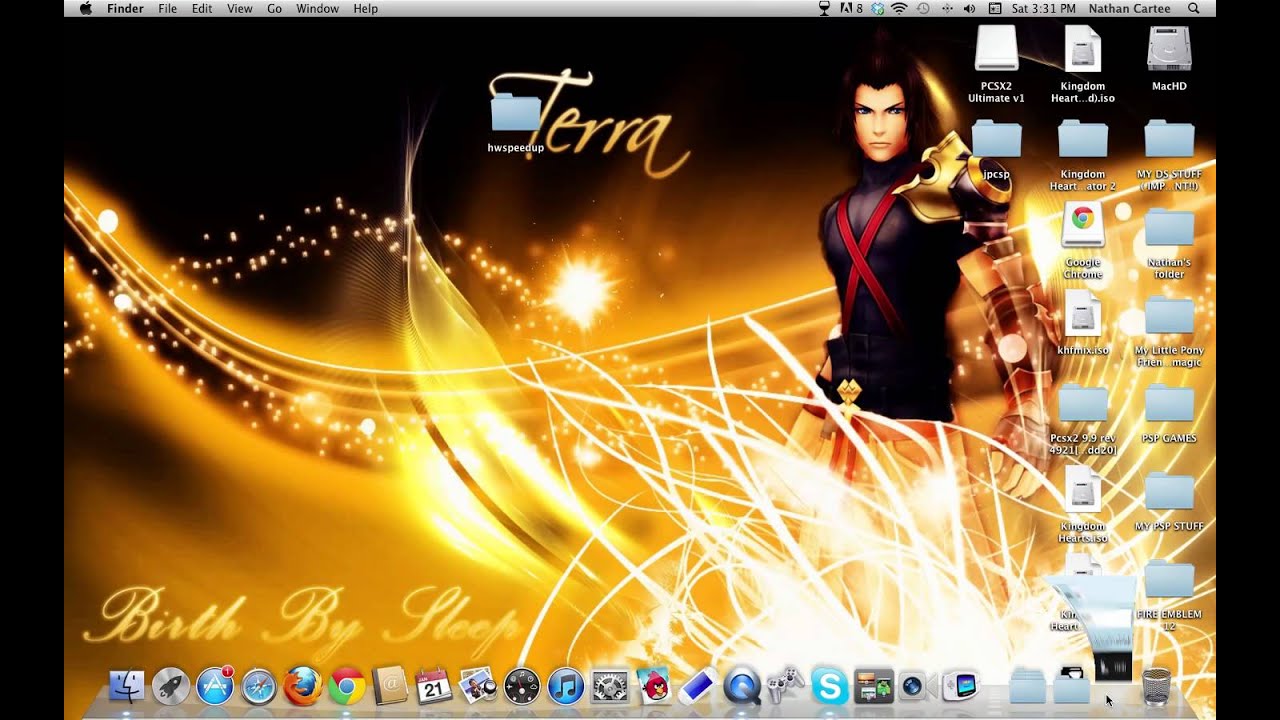This screenshot has width=1280, height=720.
Task: Open the Apple menu
Action: click(x=85, y=8)
